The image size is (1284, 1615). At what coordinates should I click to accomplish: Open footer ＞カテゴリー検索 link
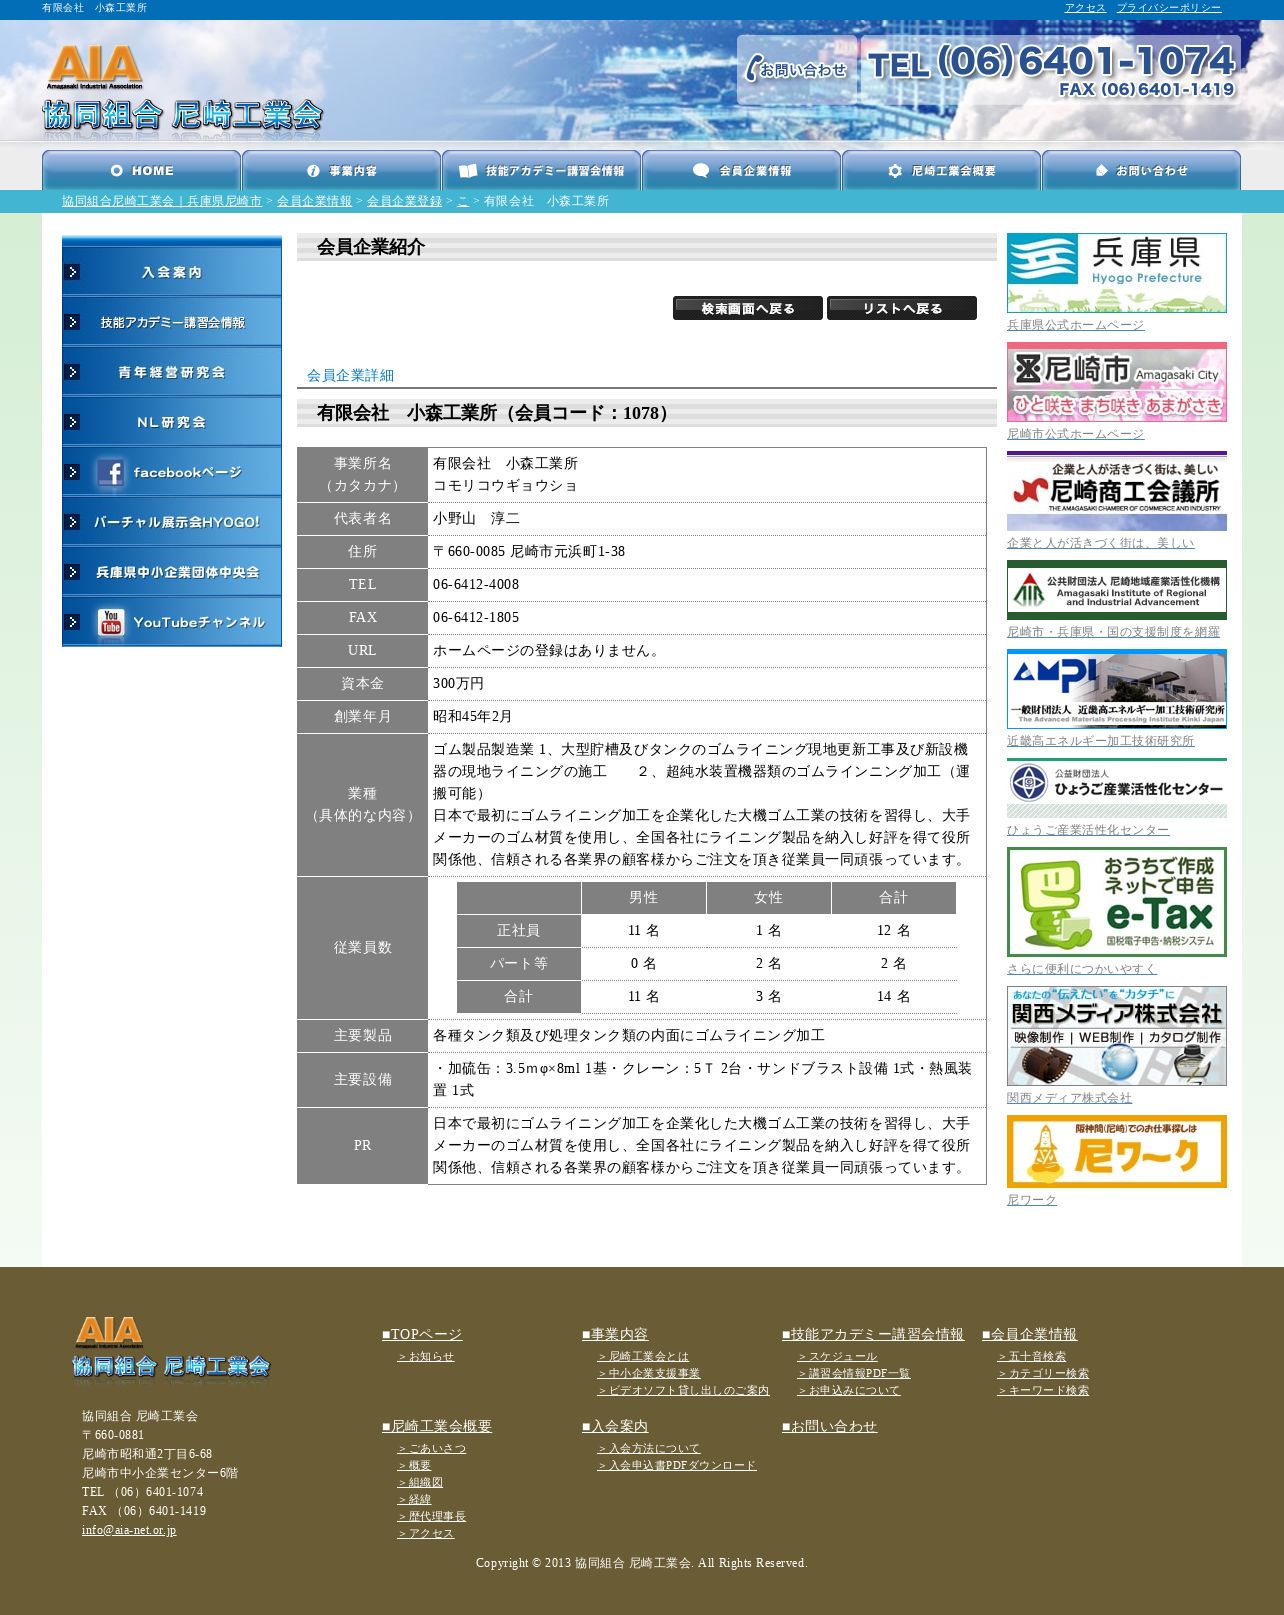pos(1043,1374)
